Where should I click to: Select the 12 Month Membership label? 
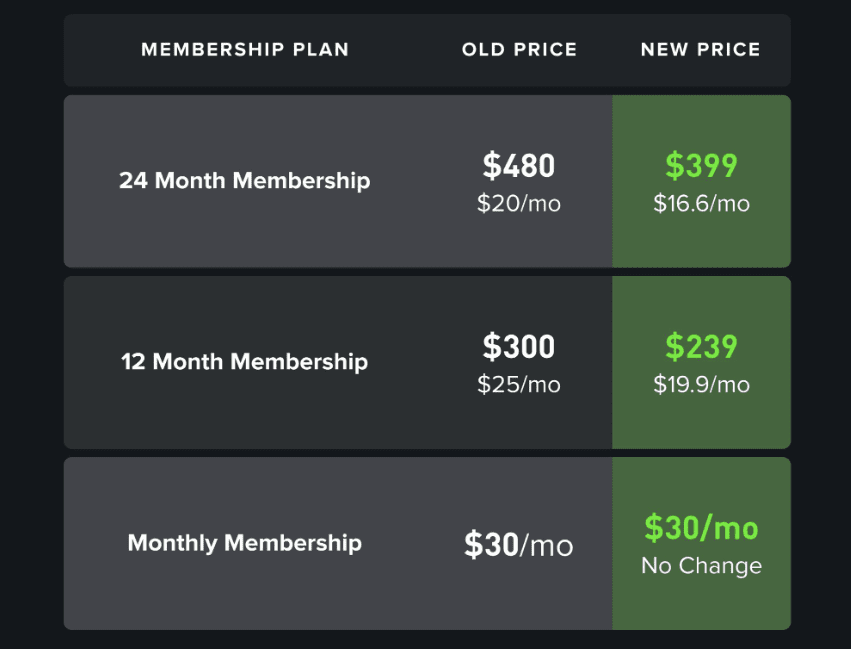click(x=245, y=362)
